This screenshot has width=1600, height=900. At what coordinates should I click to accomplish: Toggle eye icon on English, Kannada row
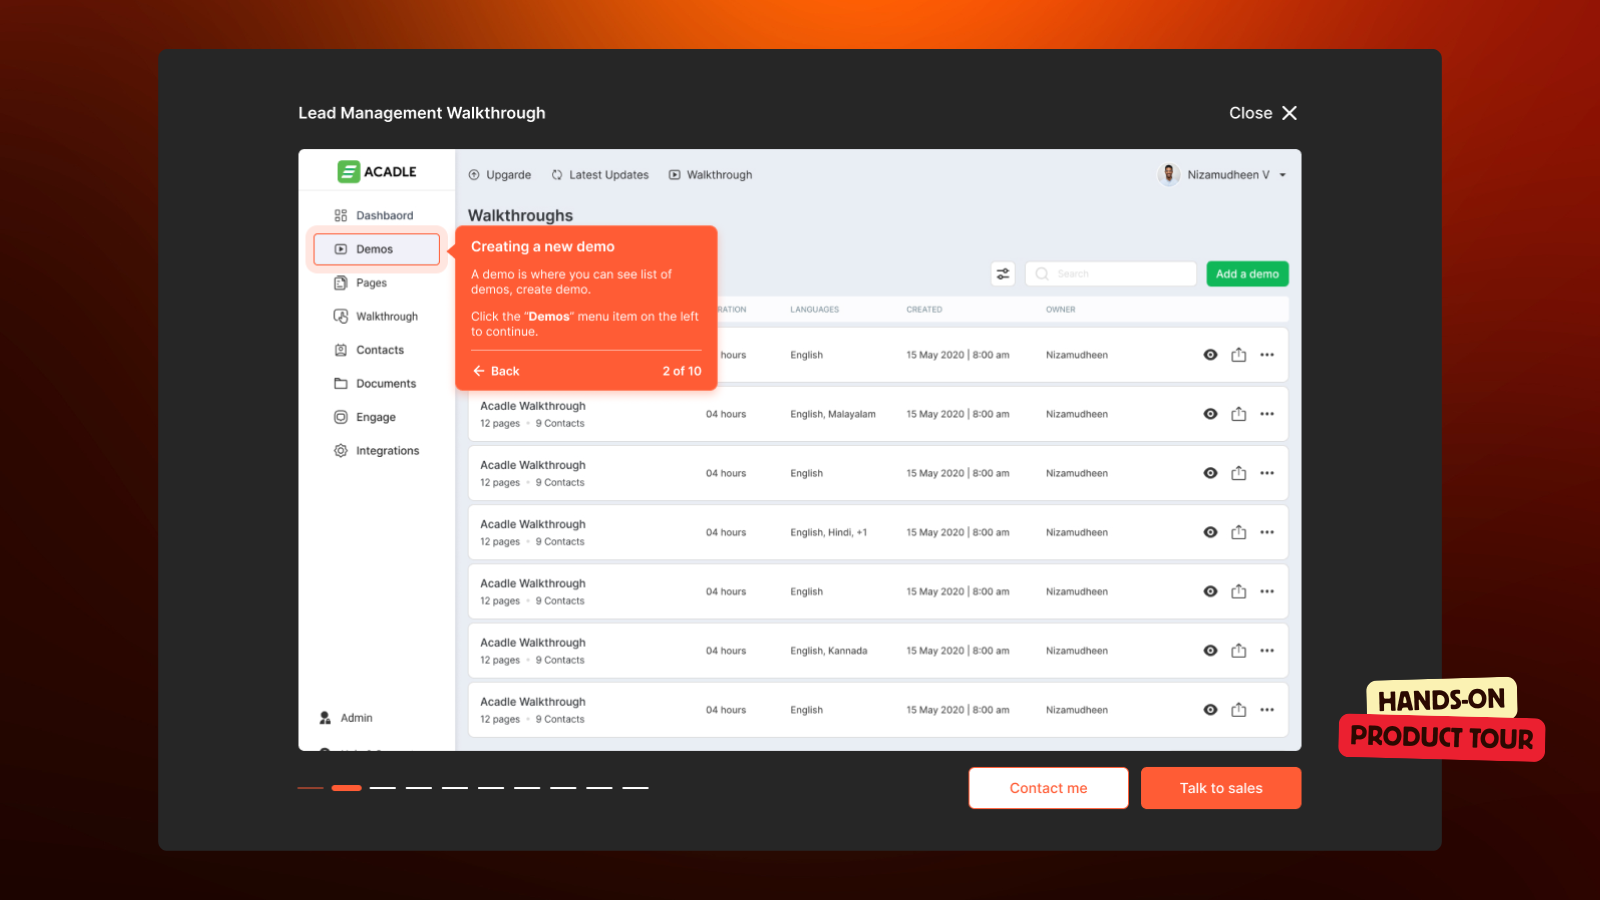tap(1210, 651)
